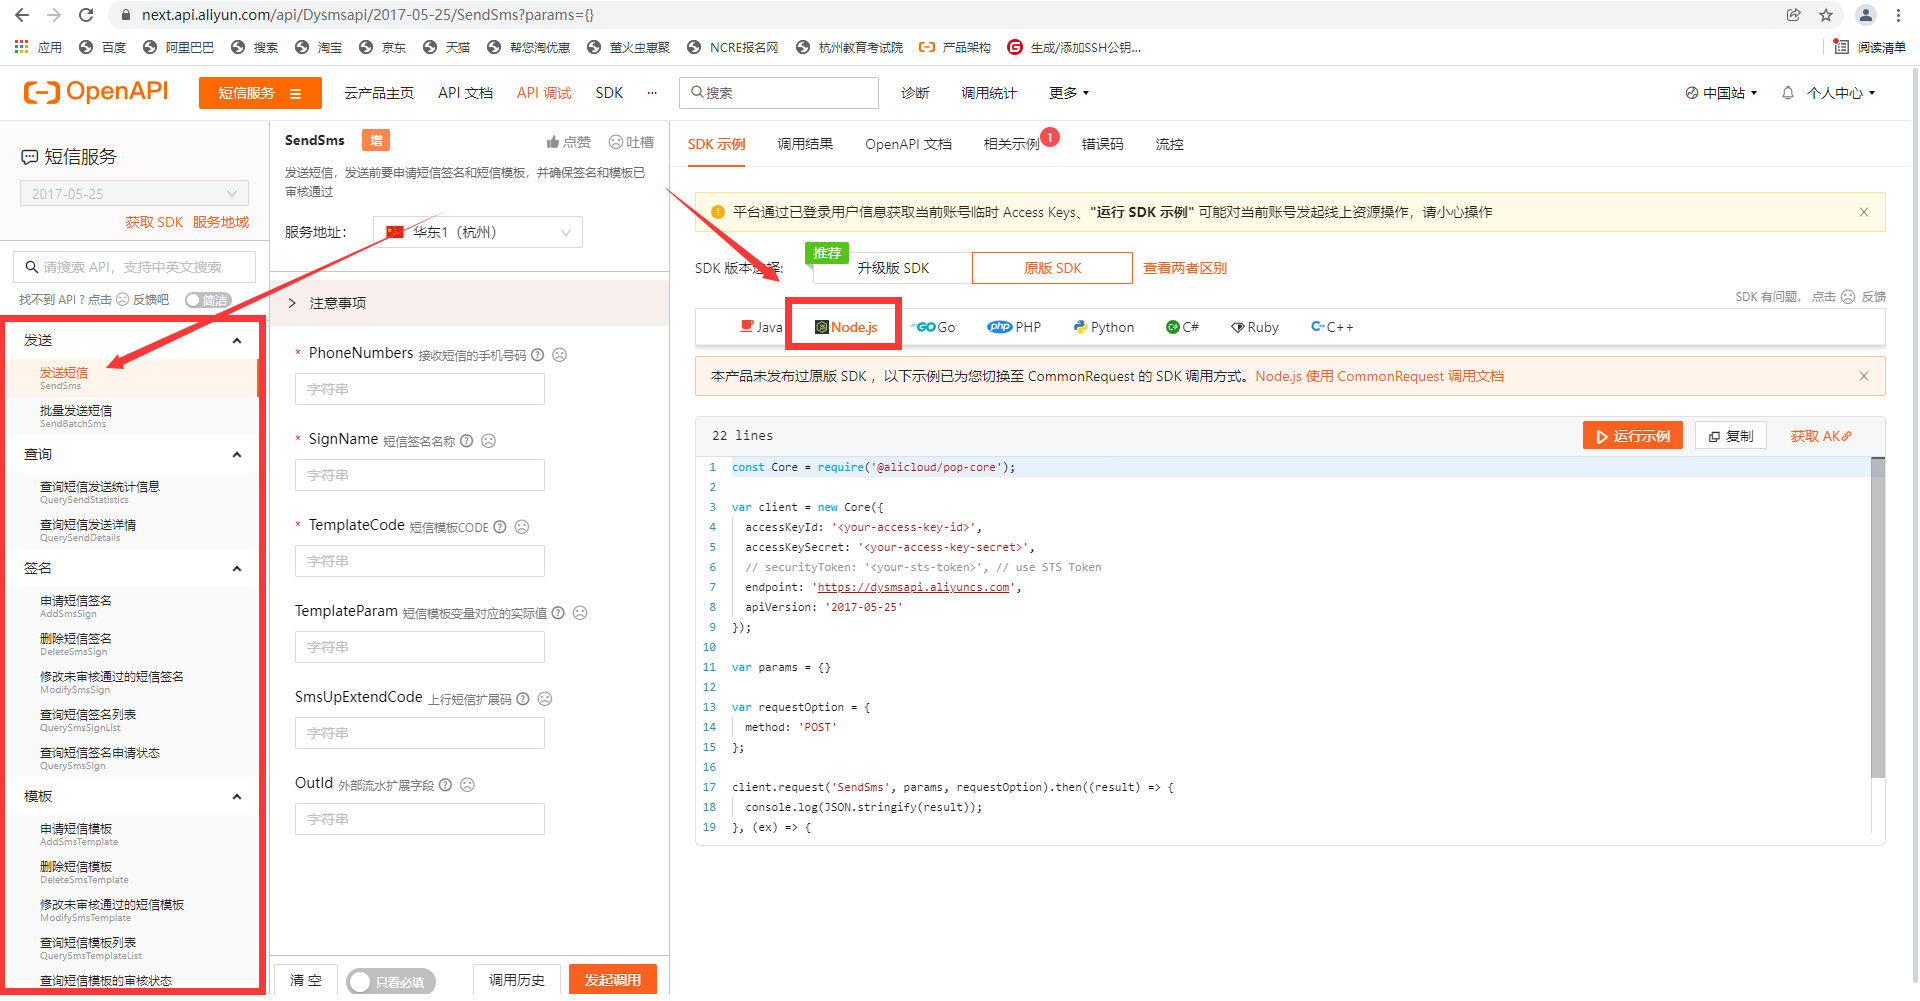Image resolution: width=1920 pixels, height=1001 pixels.
Task: Switch to the 调用结果 tab
Action: [x=805, y=144]
